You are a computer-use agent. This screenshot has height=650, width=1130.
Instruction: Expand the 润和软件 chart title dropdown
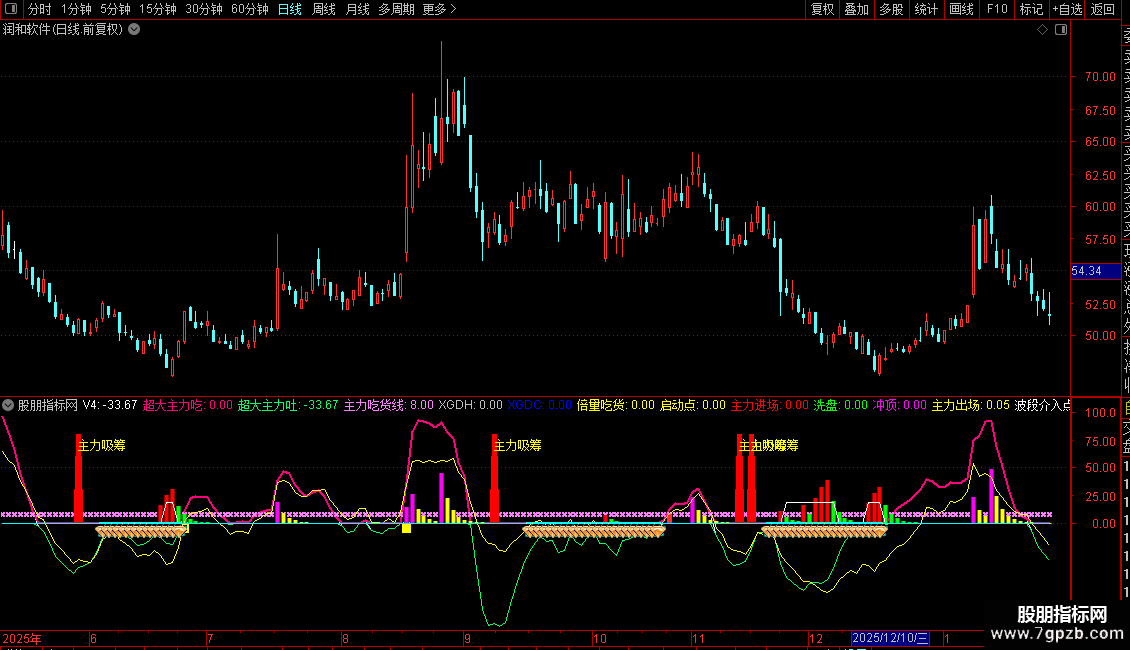(x=134, y=30)
